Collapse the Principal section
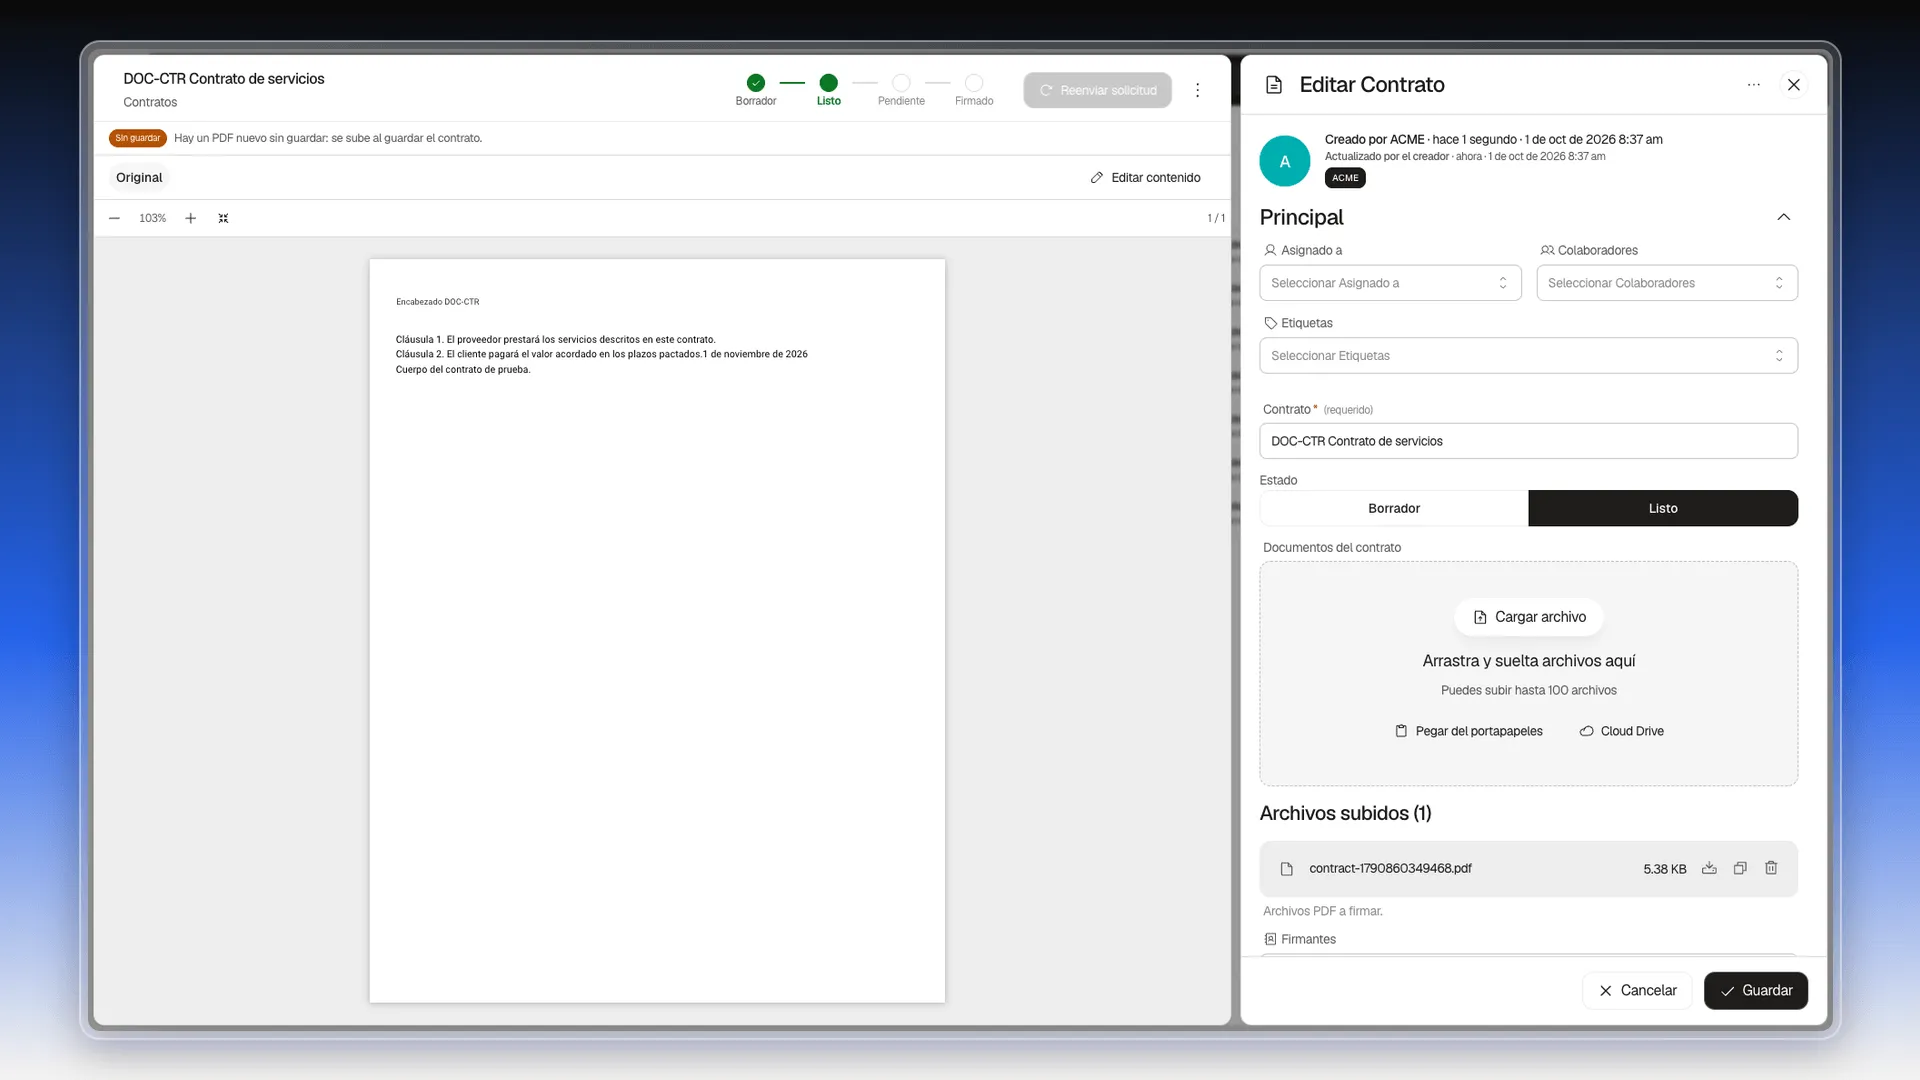The image size is (1920, 1080). (1783, 217)
